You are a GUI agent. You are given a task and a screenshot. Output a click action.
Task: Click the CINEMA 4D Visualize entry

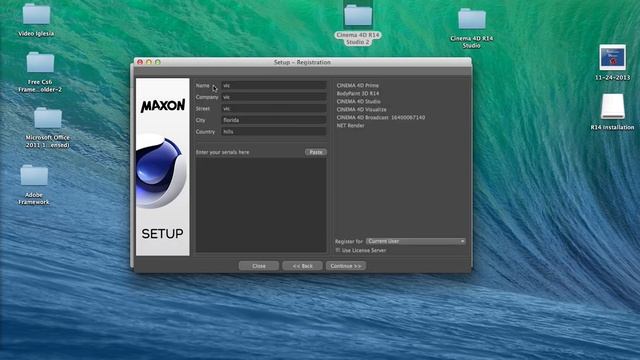[x=361, y=109]
